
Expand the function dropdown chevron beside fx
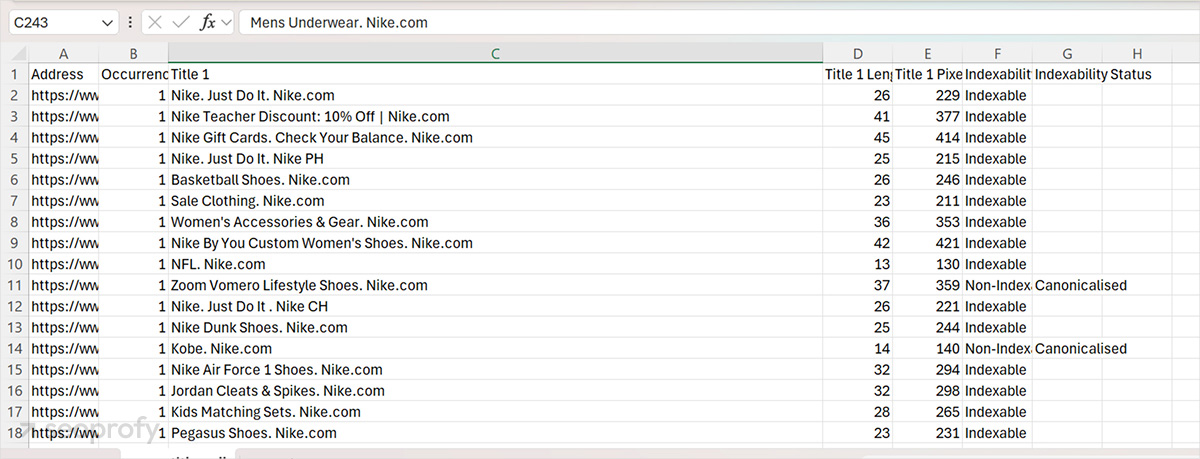pos(226,22)
